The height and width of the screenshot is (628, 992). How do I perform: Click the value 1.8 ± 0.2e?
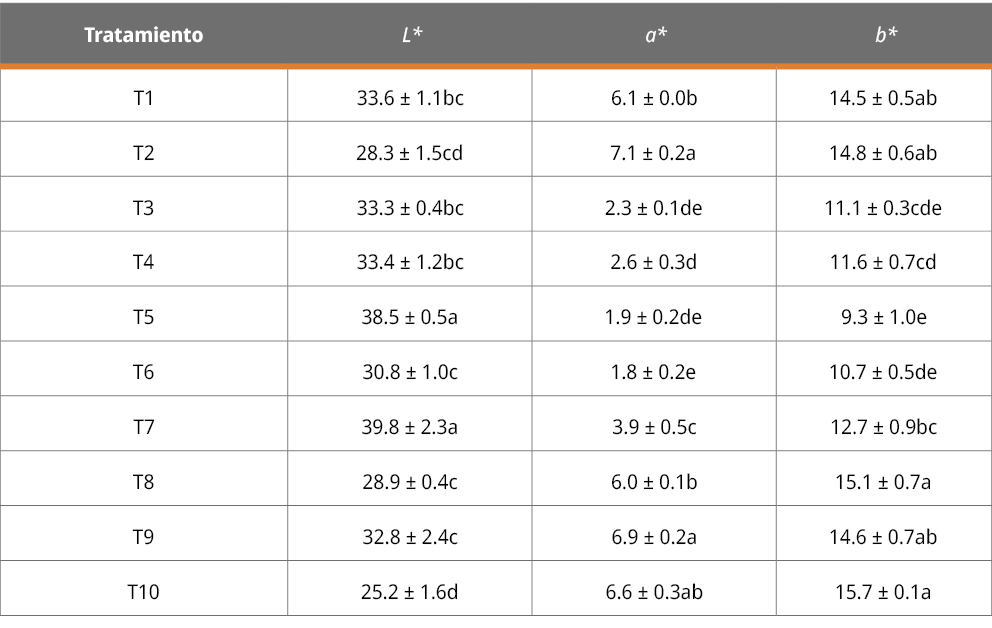point(654,372)
